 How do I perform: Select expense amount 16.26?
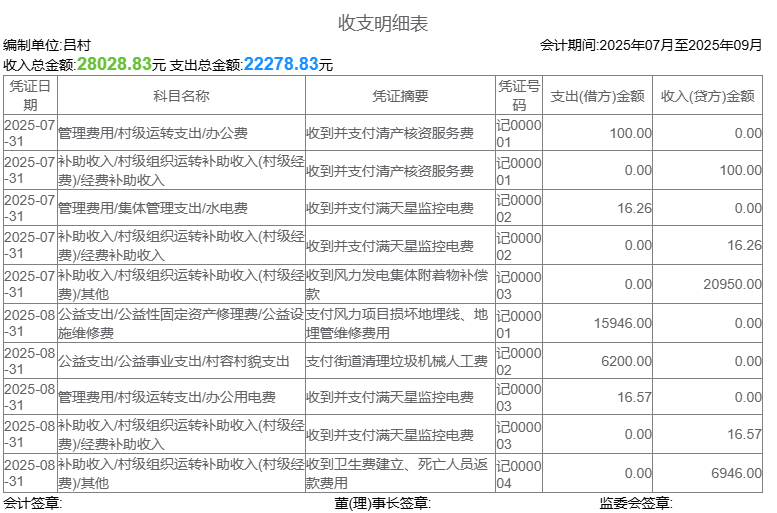pyautogui.click(x=634, y=208)
